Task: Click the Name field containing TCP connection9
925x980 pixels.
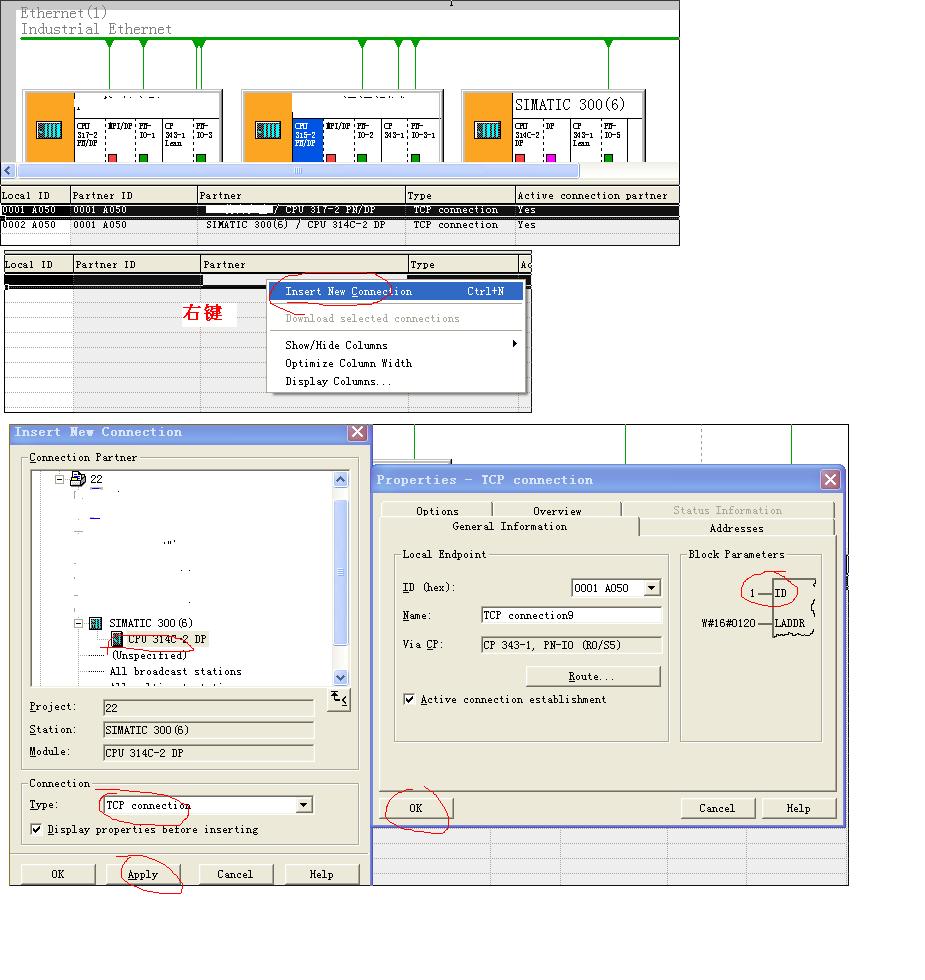Action: coord(571,616)
